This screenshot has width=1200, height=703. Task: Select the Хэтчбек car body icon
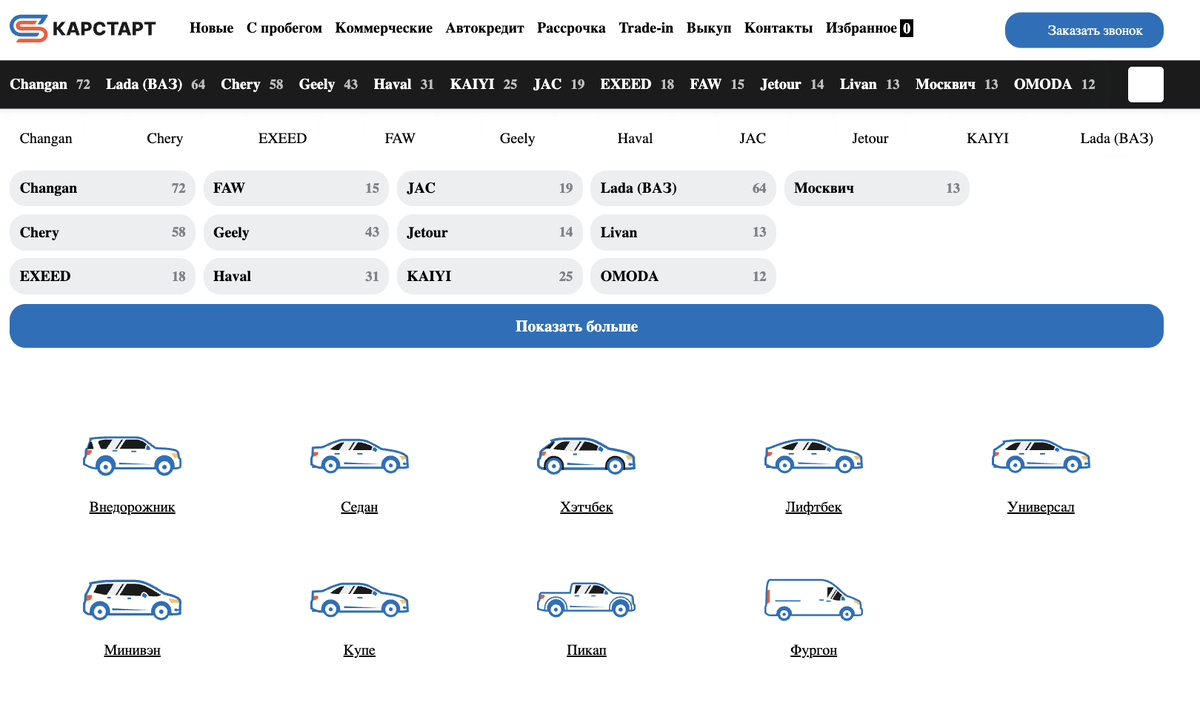click(x=586, y=455)
